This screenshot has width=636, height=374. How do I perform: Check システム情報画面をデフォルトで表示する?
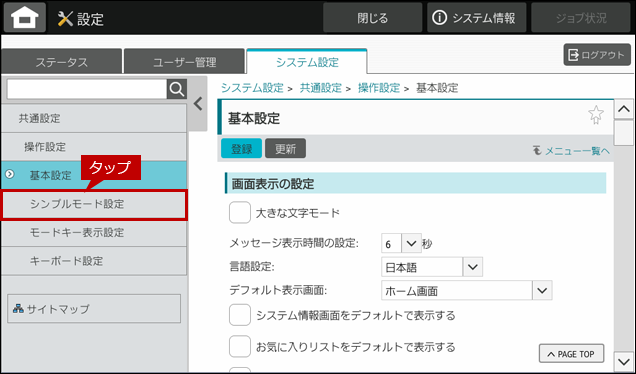pyautogui.click(x=240, y=315)
